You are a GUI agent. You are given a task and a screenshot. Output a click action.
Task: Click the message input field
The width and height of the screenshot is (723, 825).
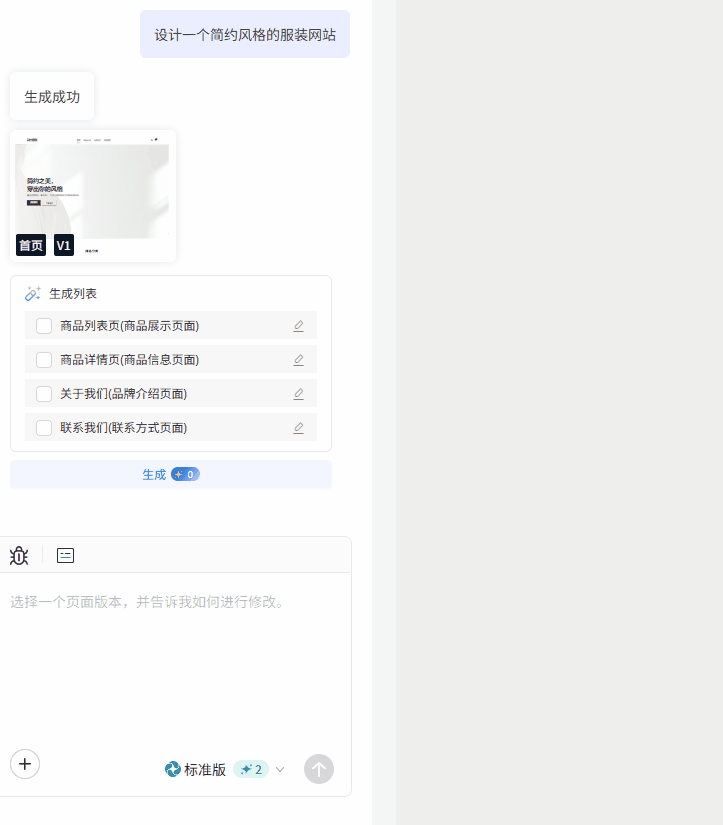pyautogui.click(x=175, y=660)
